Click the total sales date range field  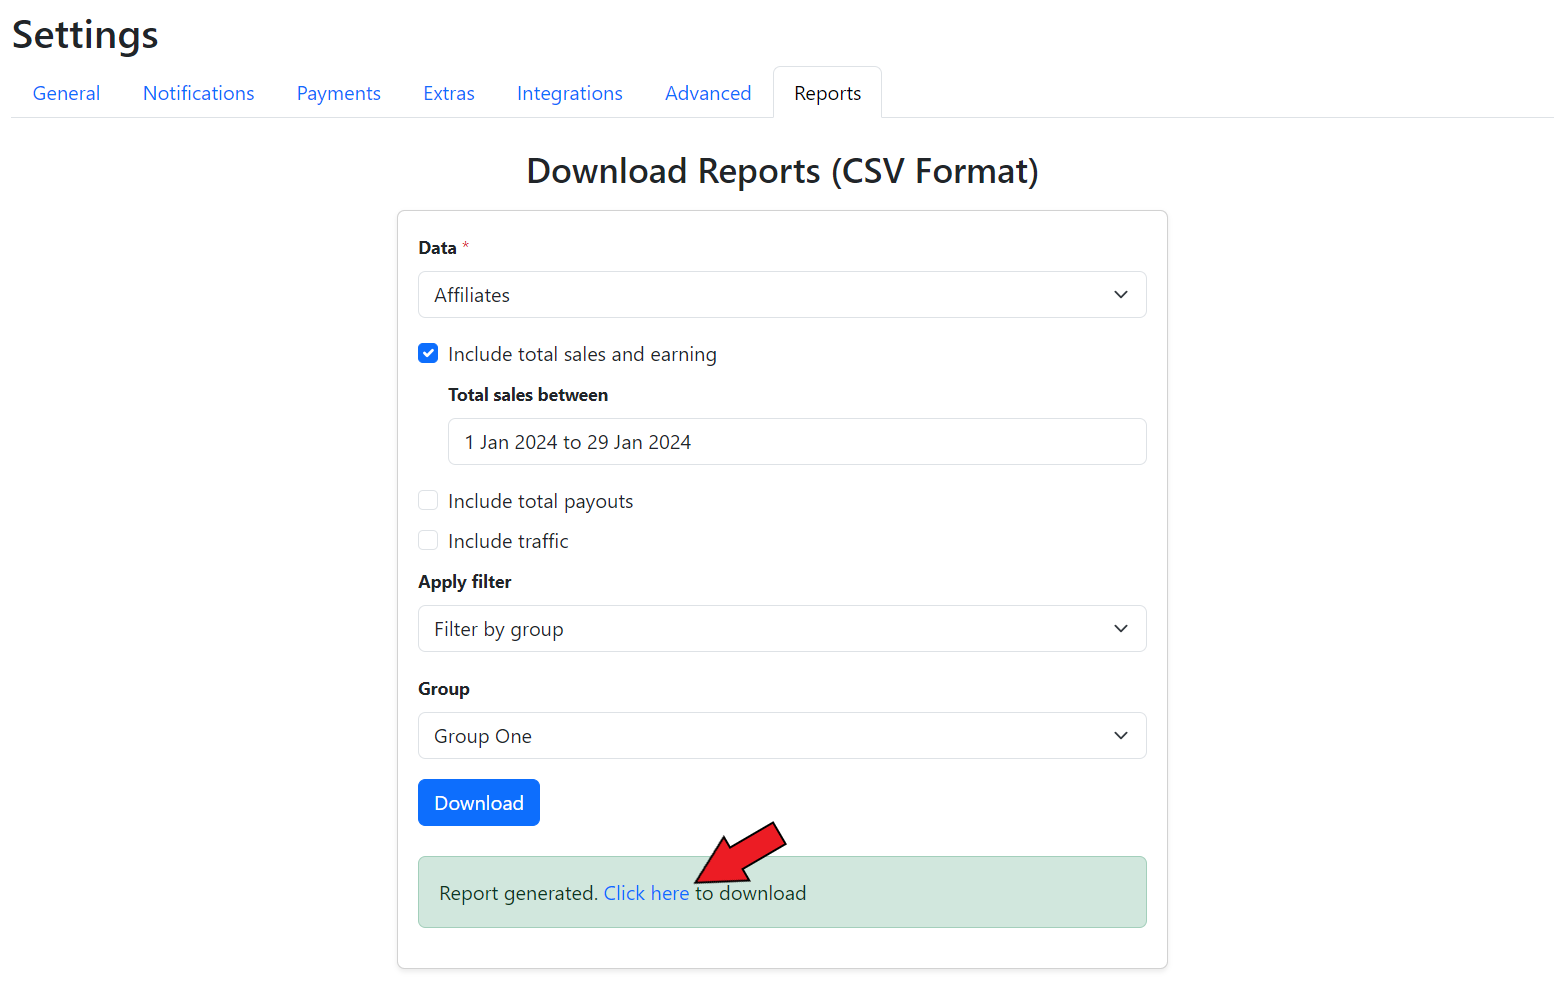796,442
